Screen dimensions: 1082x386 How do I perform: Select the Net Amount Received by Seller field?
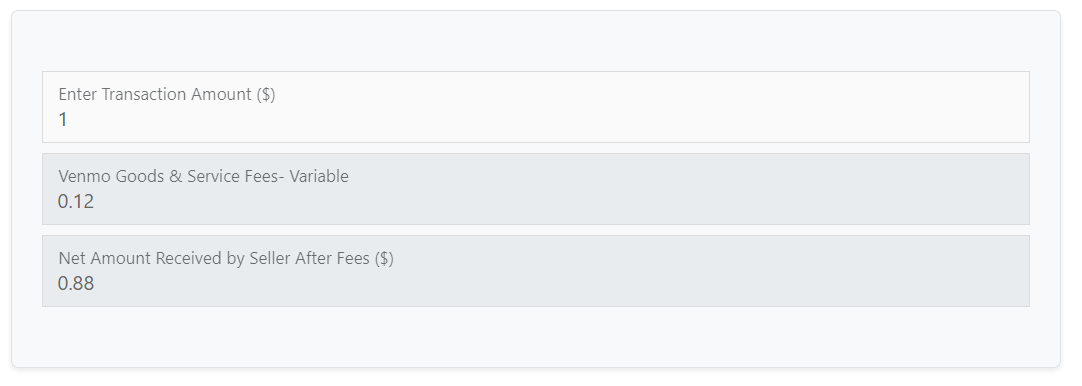(x=535, y=271)
